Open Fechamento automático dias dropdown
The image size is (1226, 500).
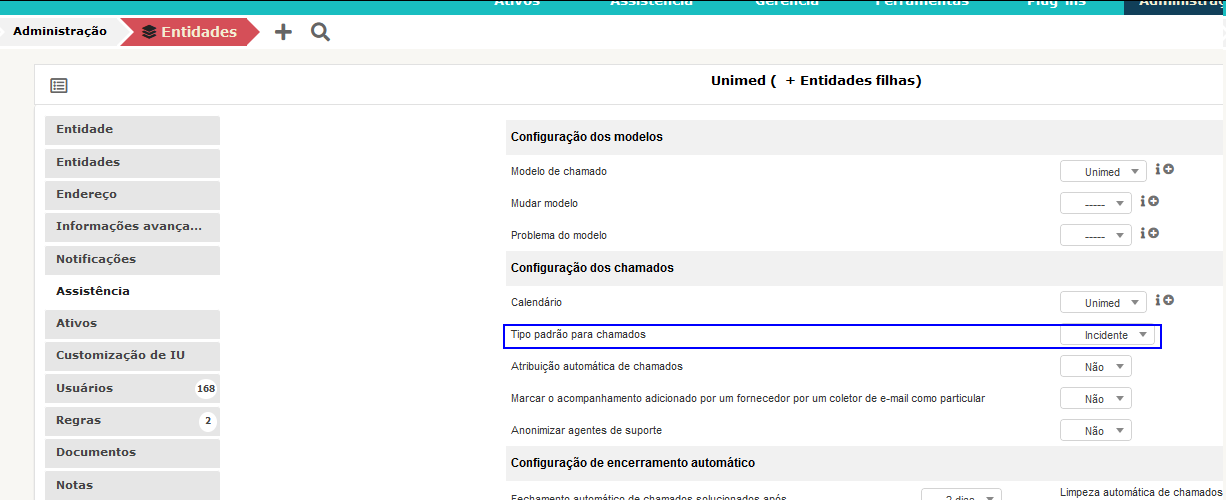click(961, 496)
